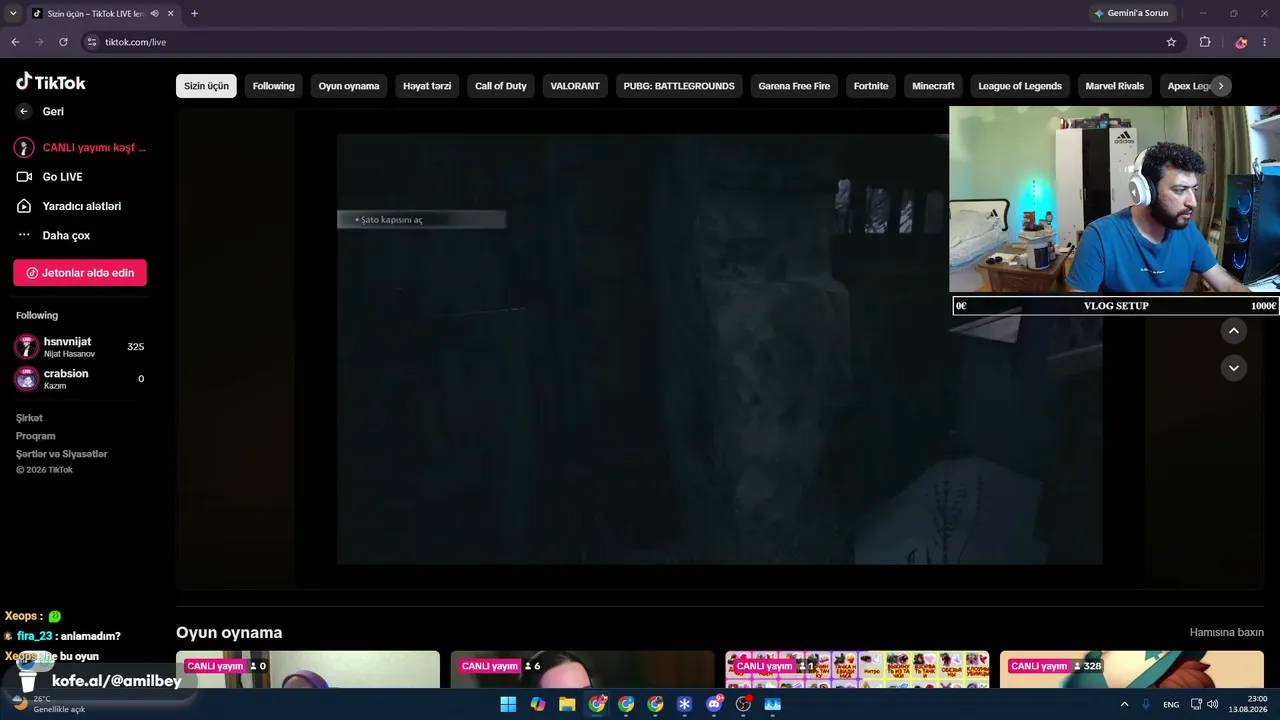Open Discord from the taskbar
The image size is (1280, 720).
[x=714, y=704]
